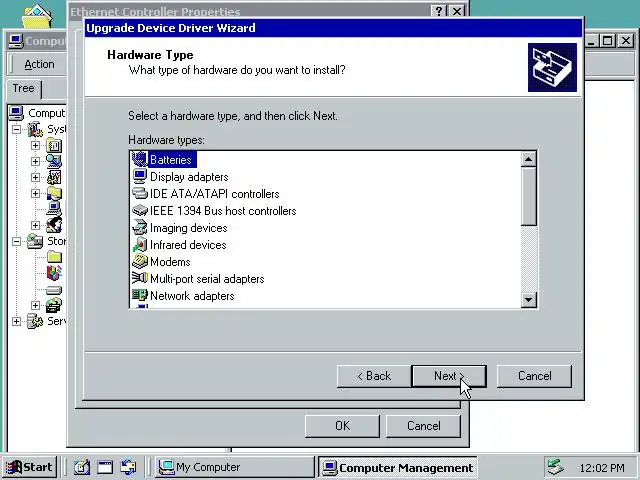Click Disk Defragmenter icon under Storage
The height and width of the screenshot is (480, 640).
pos(54,273)
